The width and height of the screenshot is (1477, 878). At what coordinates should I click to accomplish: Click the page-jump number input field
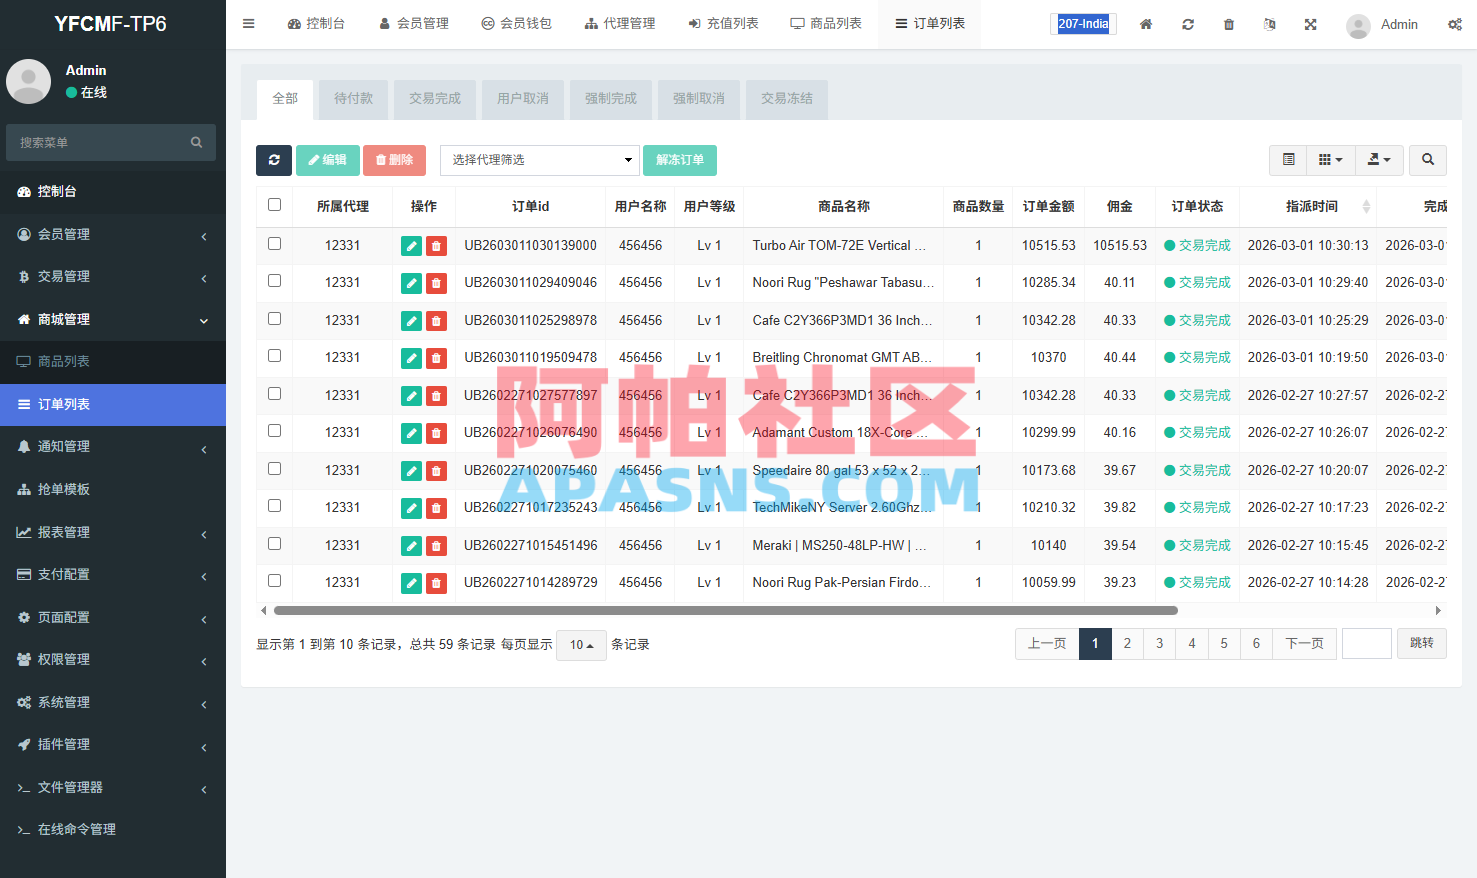pos(1367,644)
